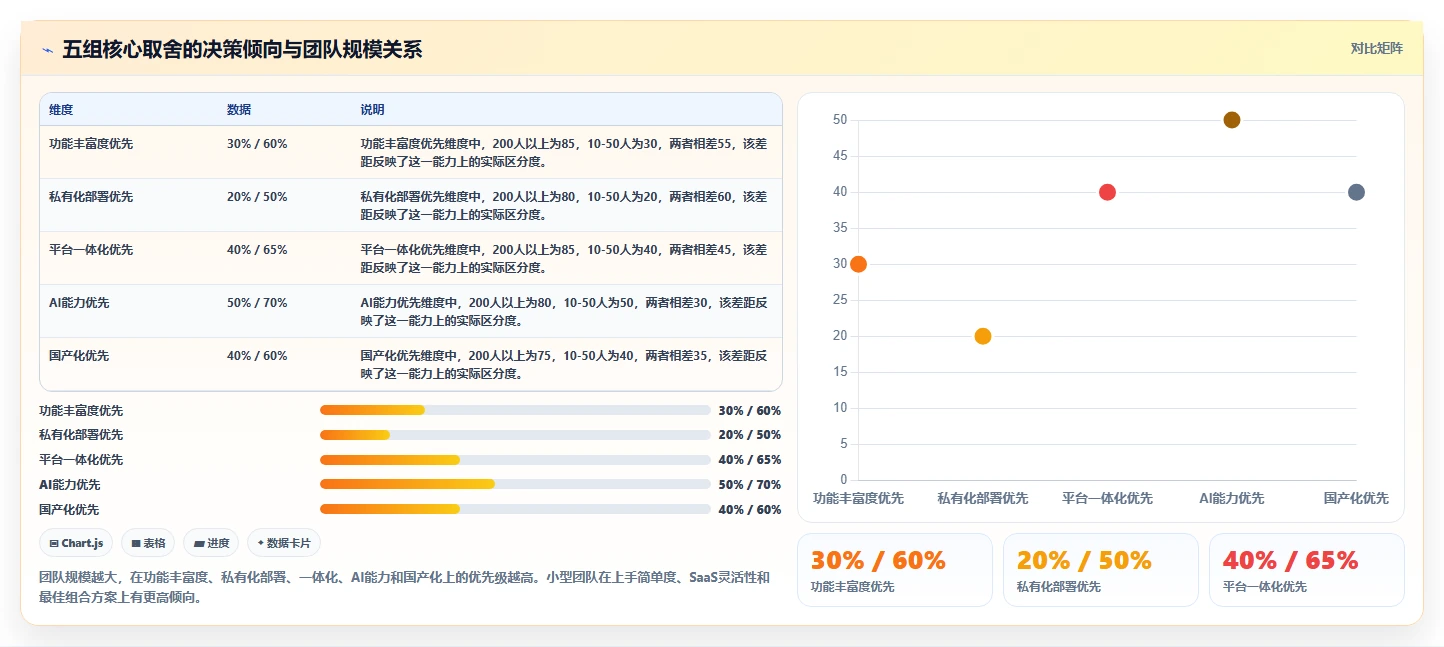Click the 50% / 70% progress bar value

click(x=750, y=485)
